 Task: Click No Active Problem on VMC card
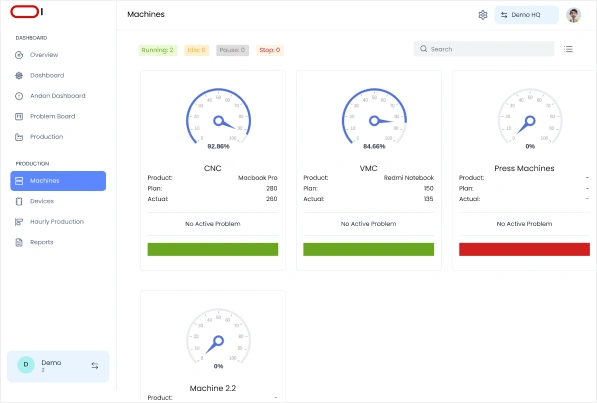[369, 224]
